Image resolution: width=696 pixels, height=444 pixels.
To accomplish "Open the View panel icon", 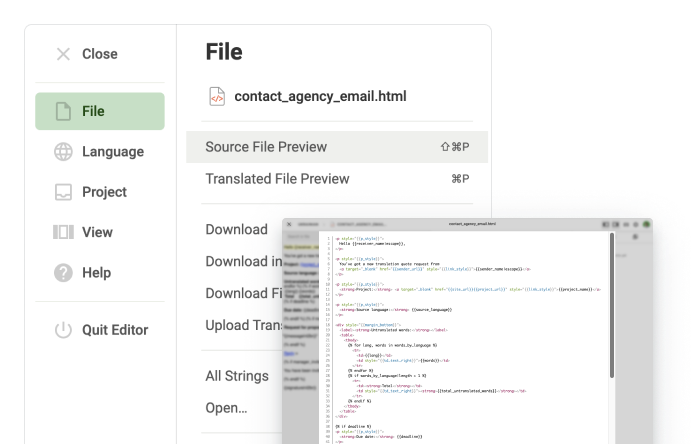I will (63, 232).
